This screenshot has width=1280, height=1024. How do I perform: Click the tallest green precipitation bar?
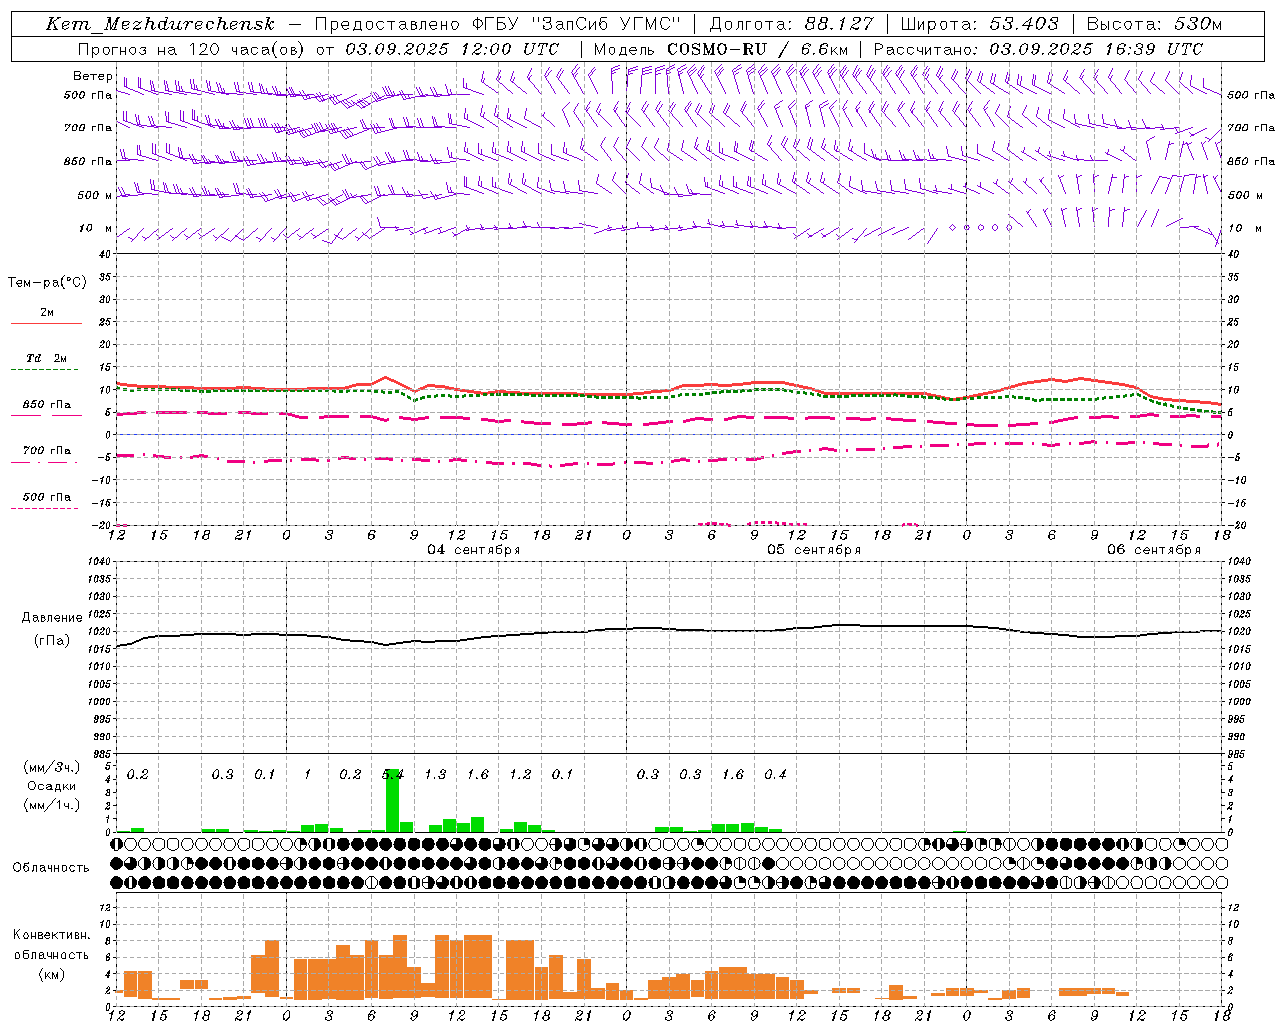[x=392, y=800]
